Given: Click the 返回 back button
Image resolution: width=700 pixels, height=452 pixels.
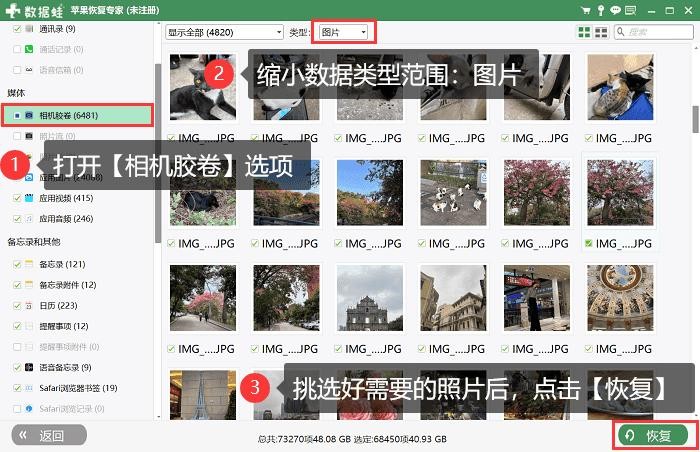Looking at the screenshot, I should tap(49, 435).
